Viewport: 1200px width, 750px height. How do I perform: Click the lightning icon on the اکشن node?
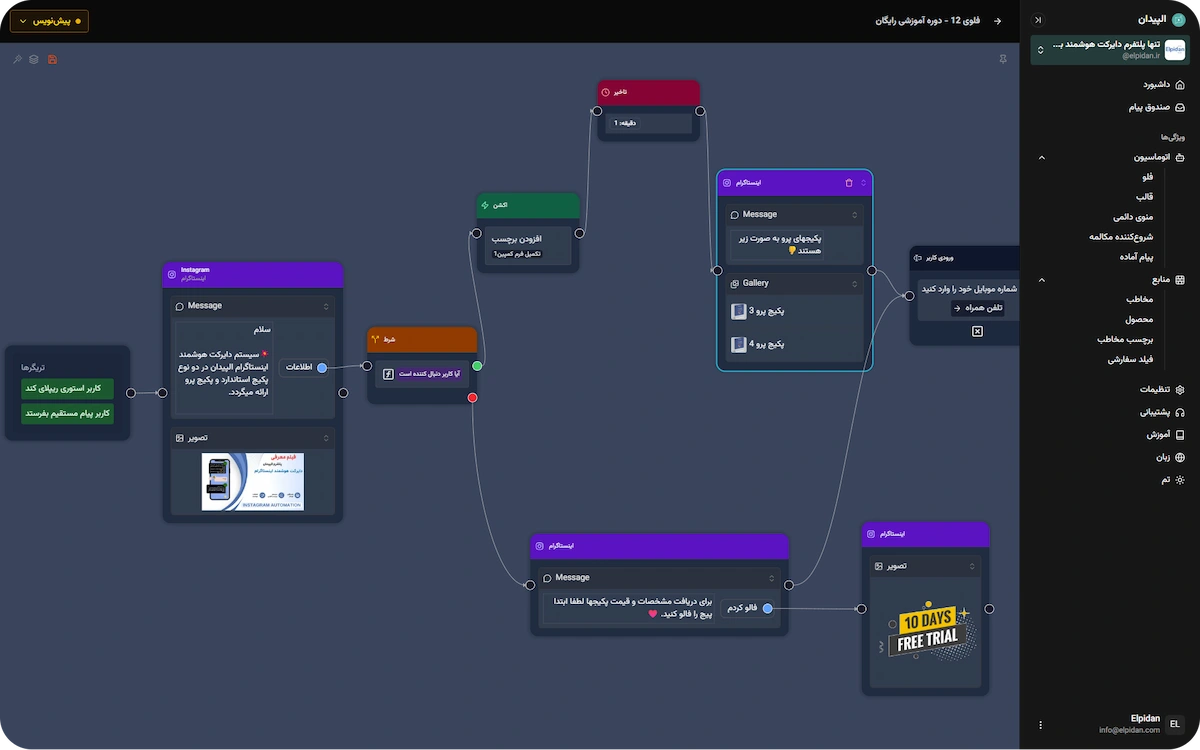point(484,205)
